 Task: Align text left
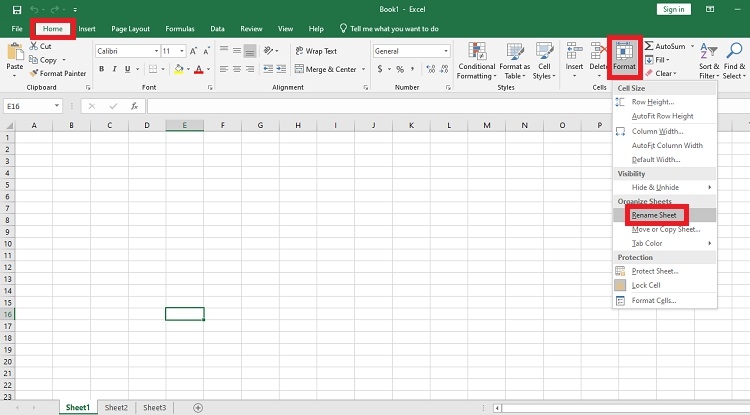[x=224, y=69]
